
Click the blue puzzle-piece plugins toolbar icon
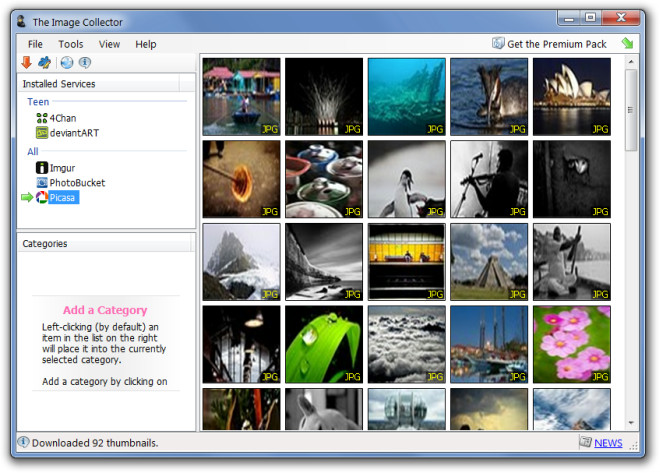point(45,63)
